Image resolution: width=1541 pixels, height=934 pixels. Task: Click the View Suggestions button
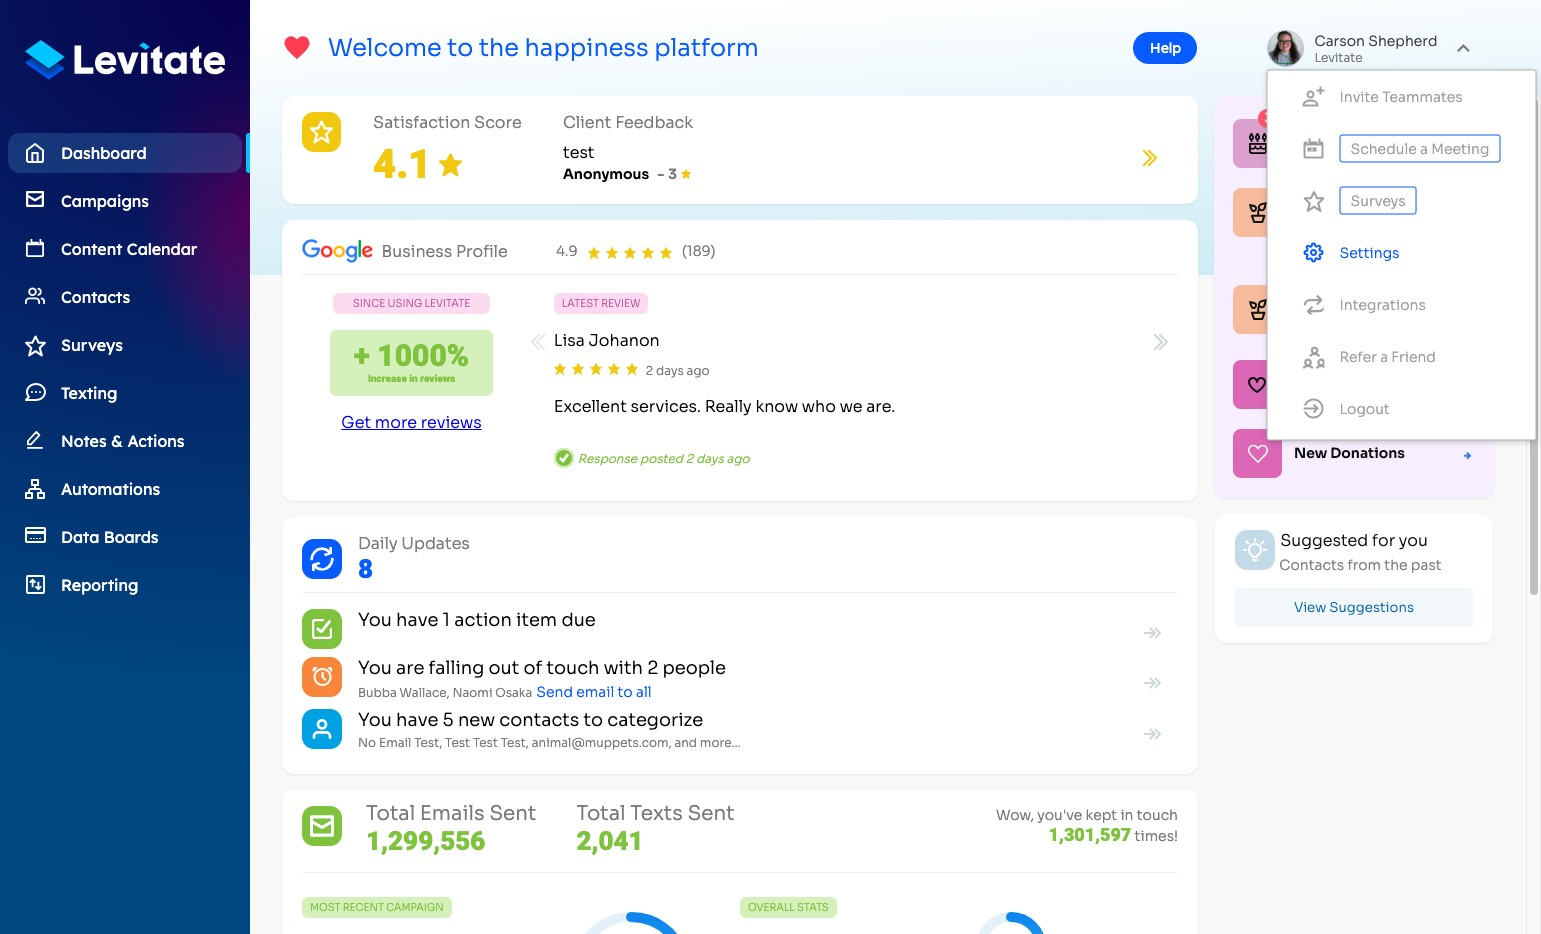[1353, 607]
